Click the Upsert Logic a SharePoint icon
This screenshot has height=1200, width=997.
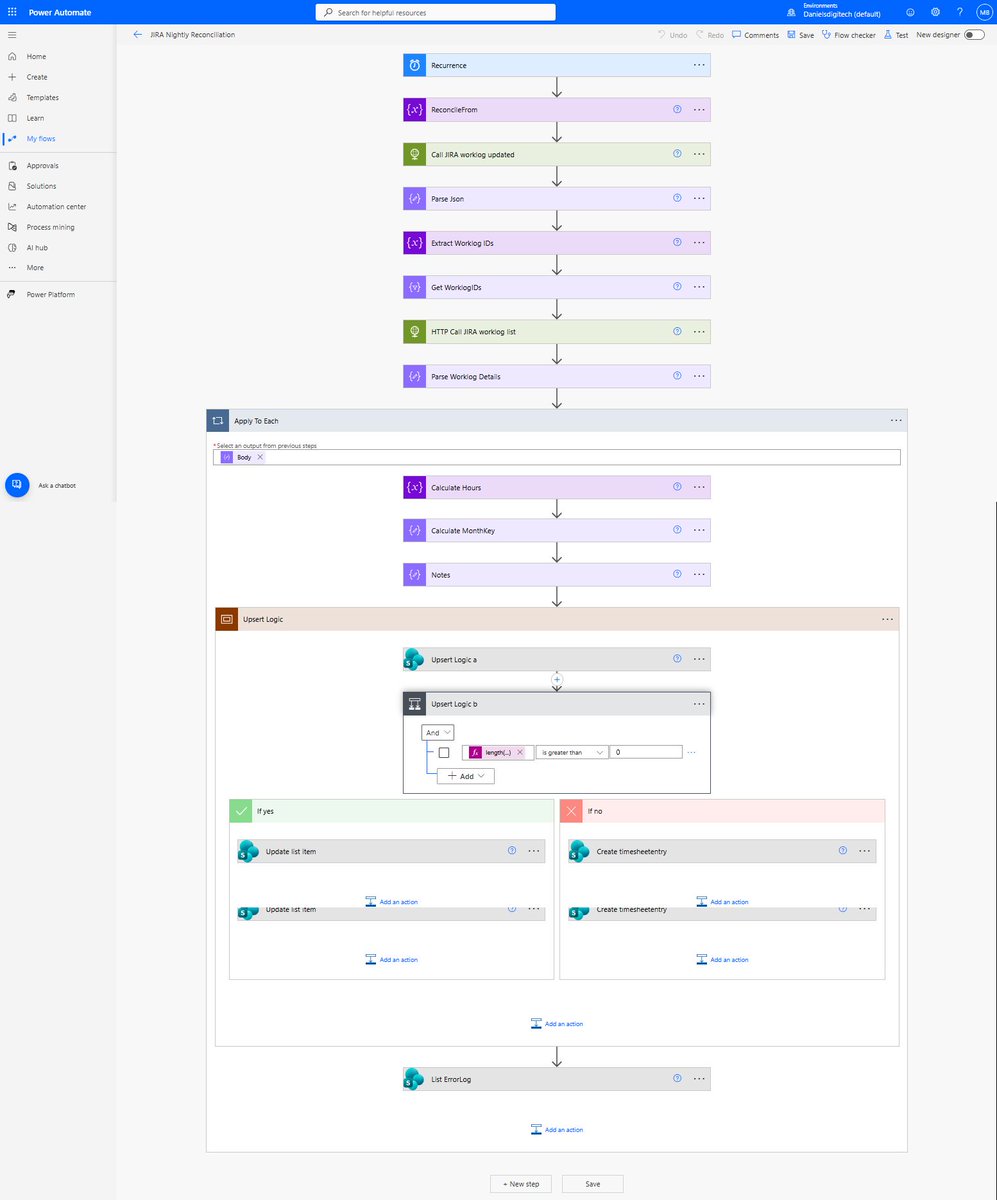pos(414,659)
